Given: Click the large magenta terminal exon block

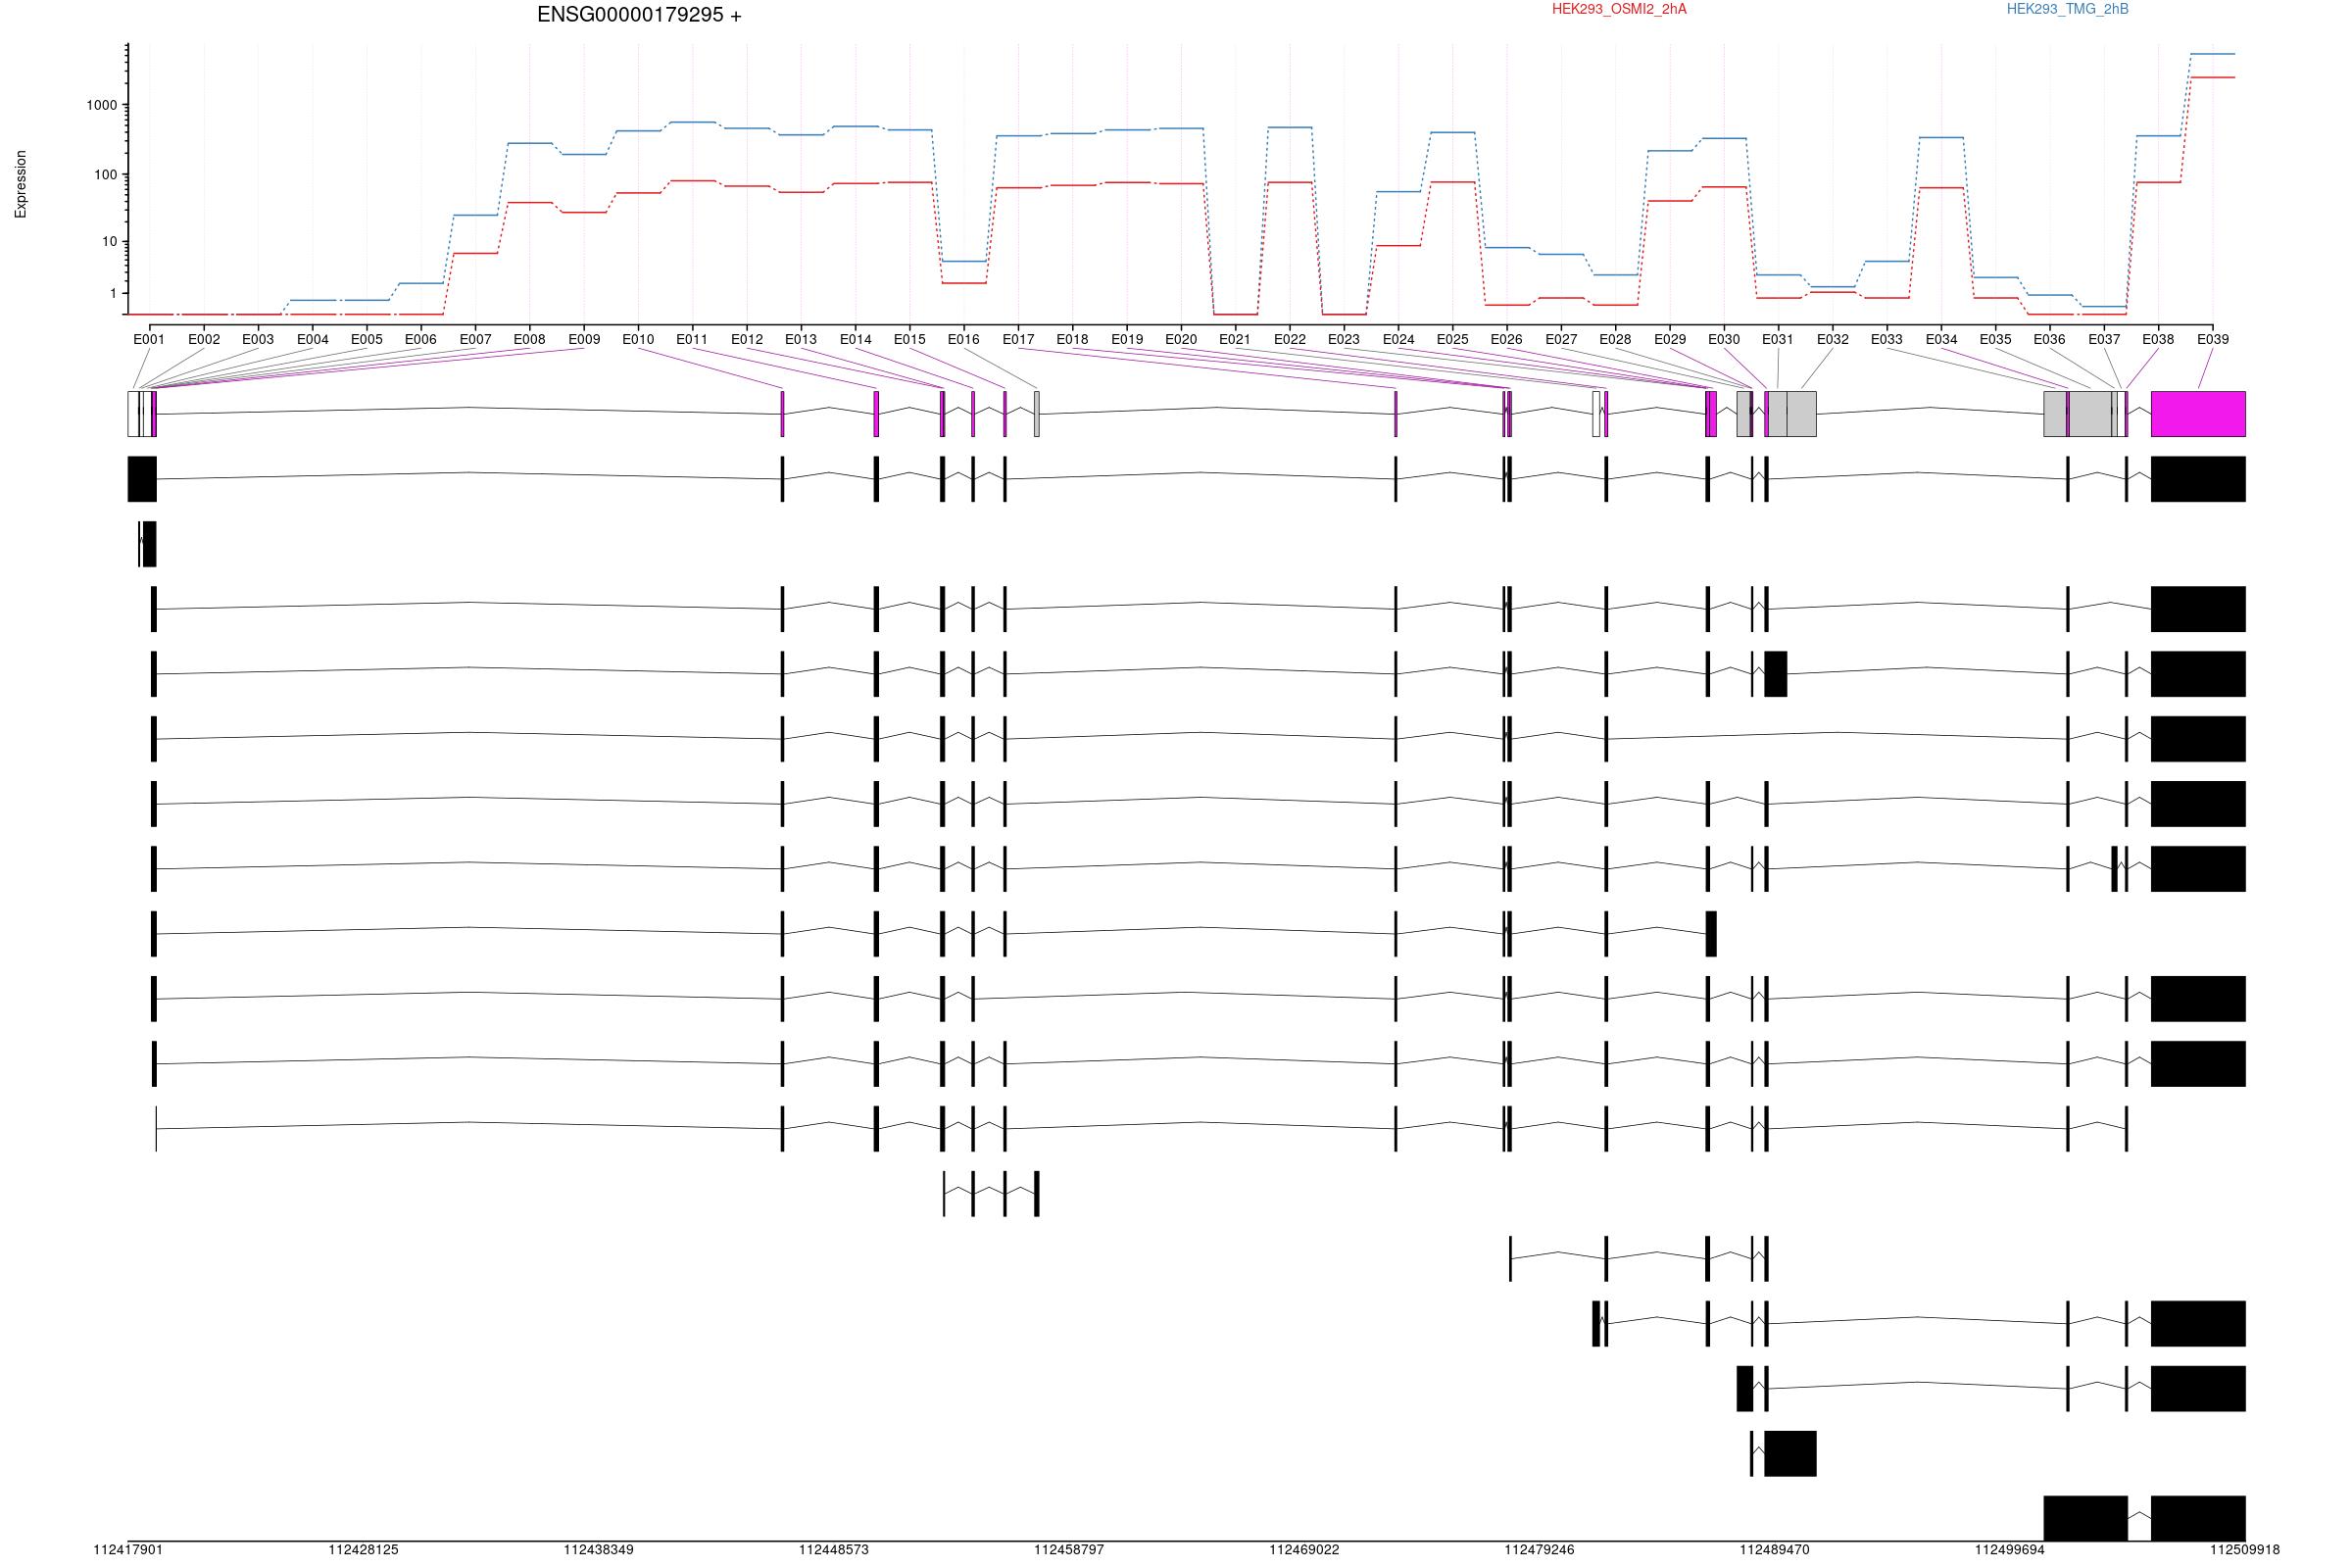Looking at the screenshot, I should [2199, 414].
